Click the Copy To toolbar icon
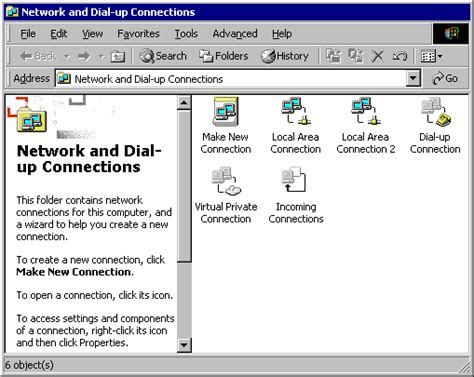The height and width of the screenshot is (377, 474). tap(356, 56)
